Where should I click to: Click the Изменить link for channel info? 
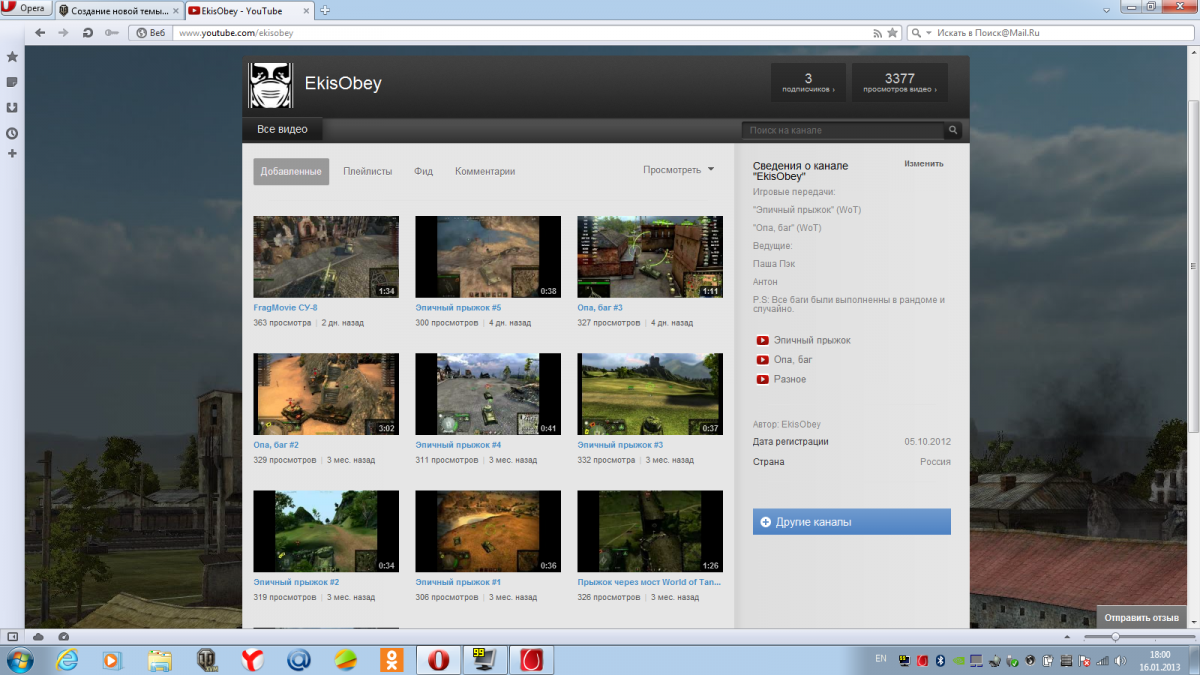[x=923, y=163]
